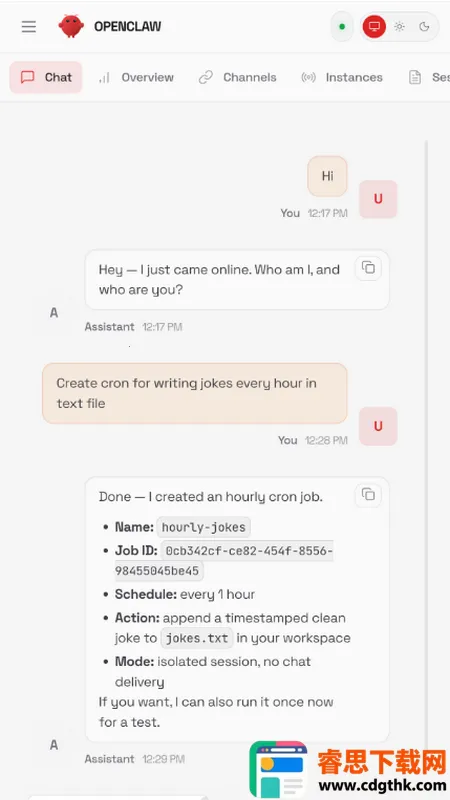Click the partially visible Sessions tab
This screenshot has height=800, width=450.
pyautogui.click(x=429, y=78)
